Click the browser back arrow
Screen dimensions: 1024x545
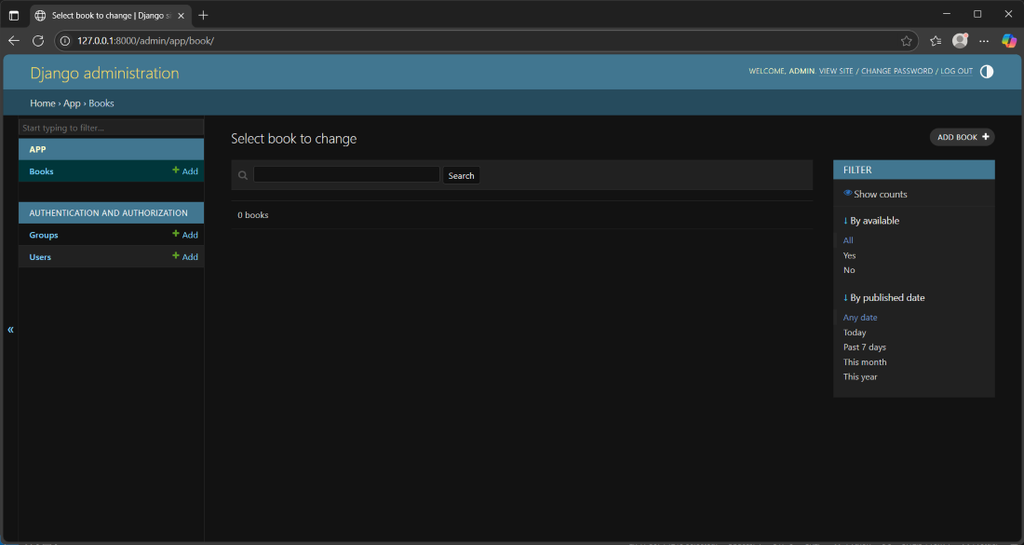point(14,40)
